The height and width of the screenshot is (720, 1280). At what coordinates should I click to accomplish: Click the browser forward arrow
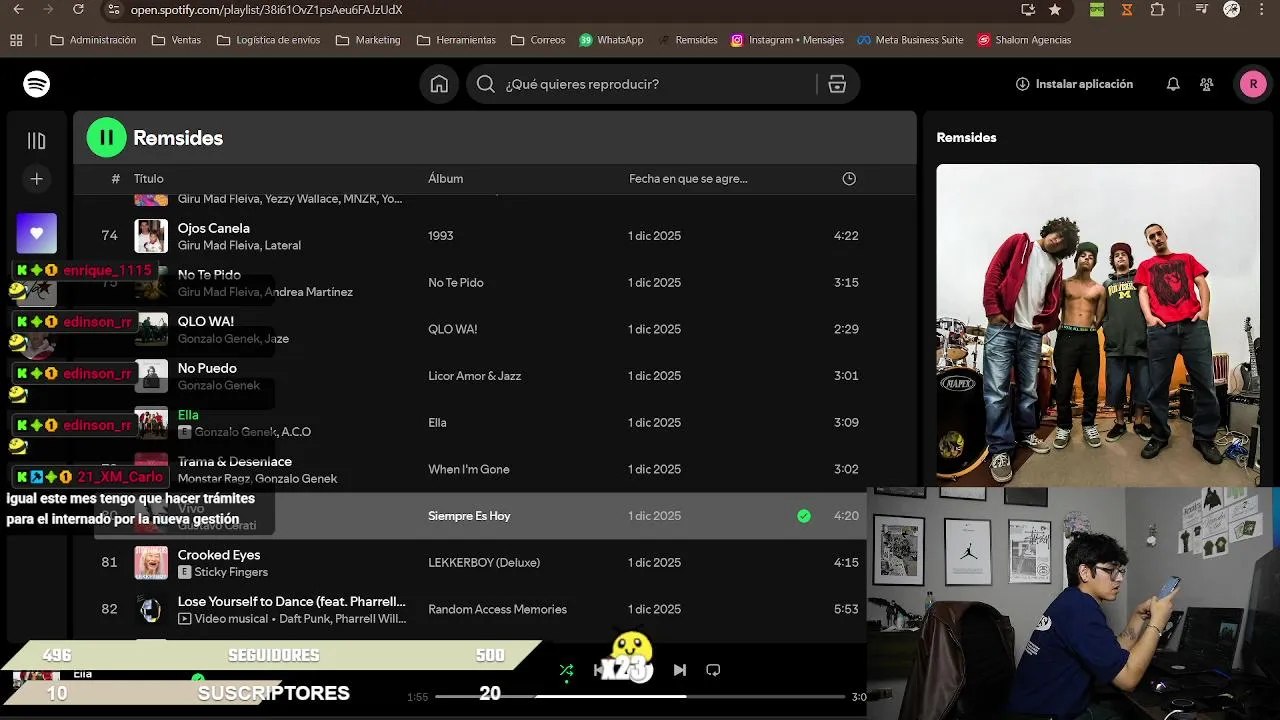pos(48,10)
